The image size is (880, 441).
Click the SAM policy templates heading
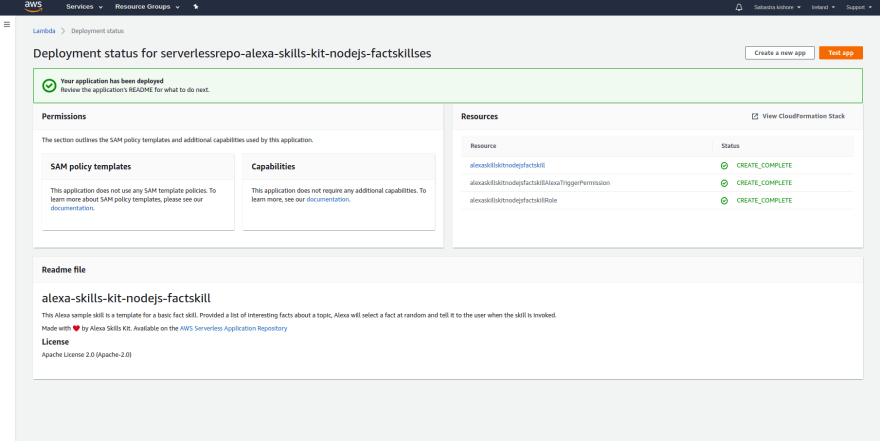91,167
